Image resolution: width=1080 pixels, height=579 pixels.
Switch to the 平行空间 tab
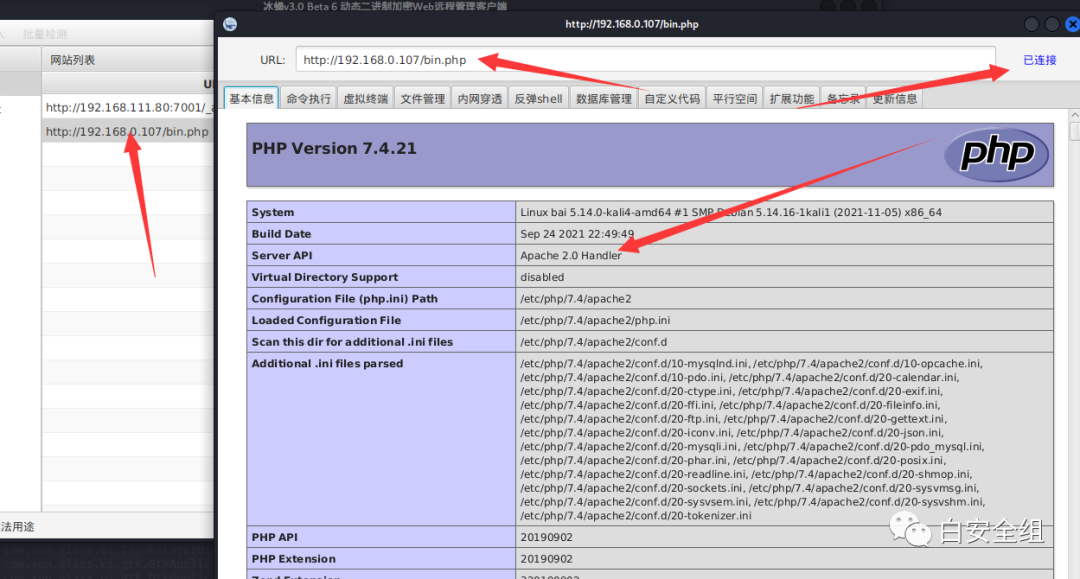pos(735,98)
